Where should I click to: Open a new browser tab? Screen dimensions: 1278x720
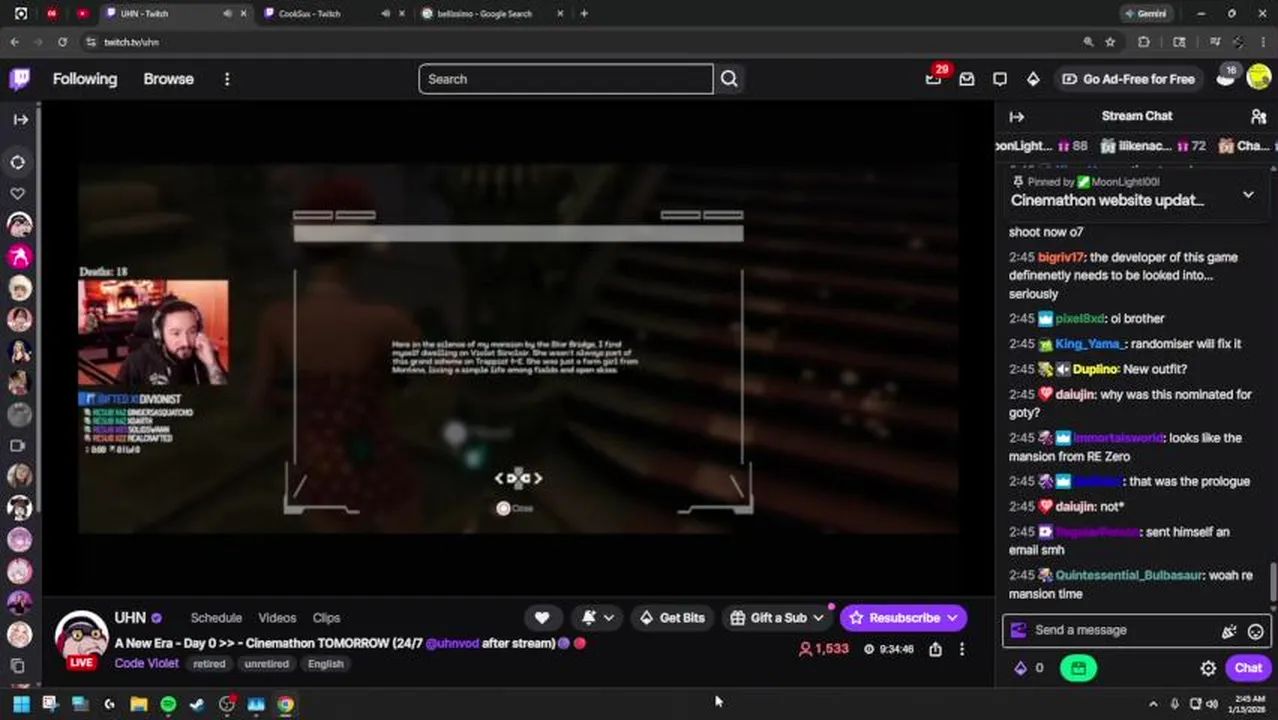point(584,14)
